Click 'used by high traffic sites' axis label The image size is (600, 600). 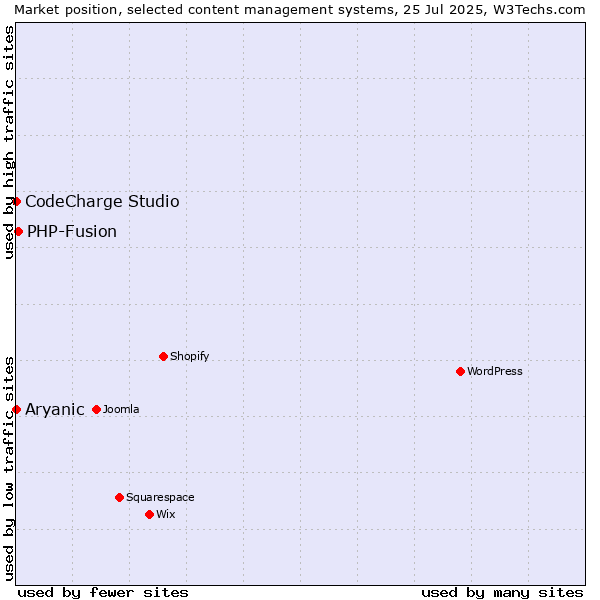(8, 142)
